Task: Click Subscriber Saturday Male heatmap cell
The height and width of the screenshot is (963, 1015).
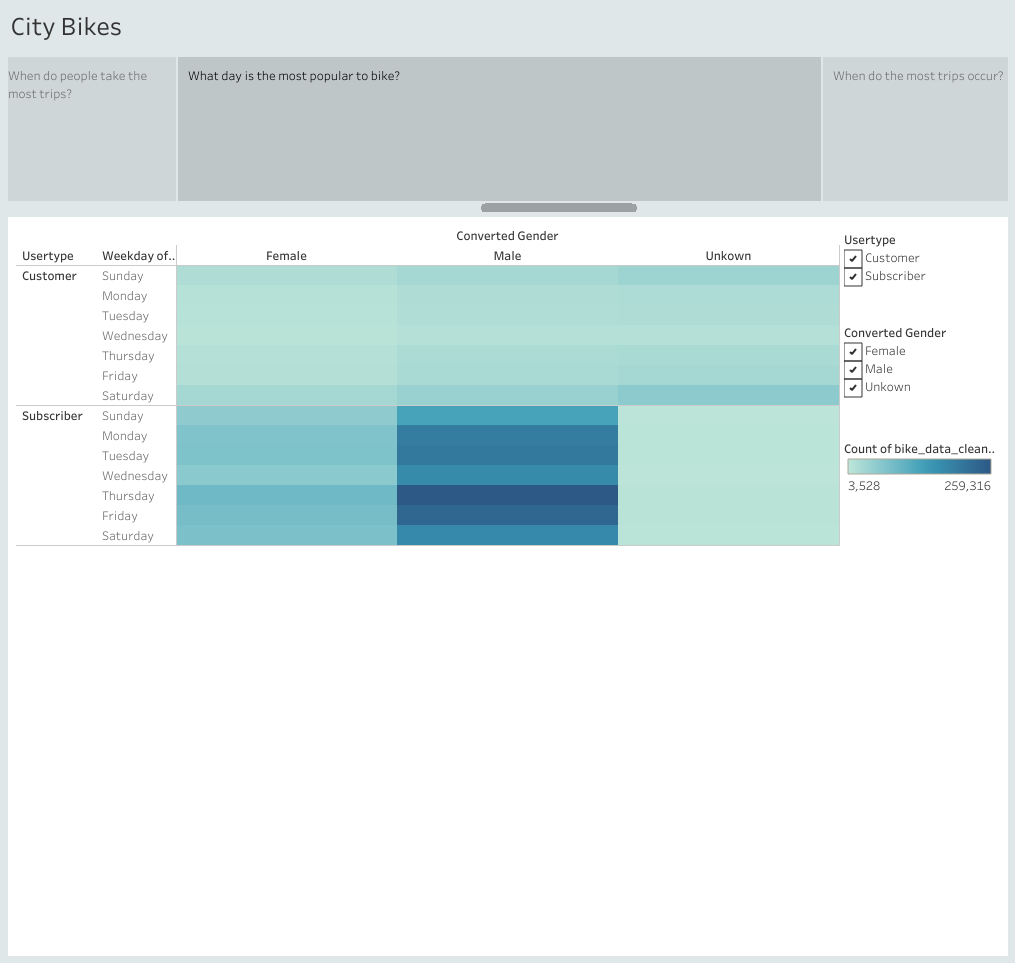Action: pyautogui.click(x=508, y=536)
